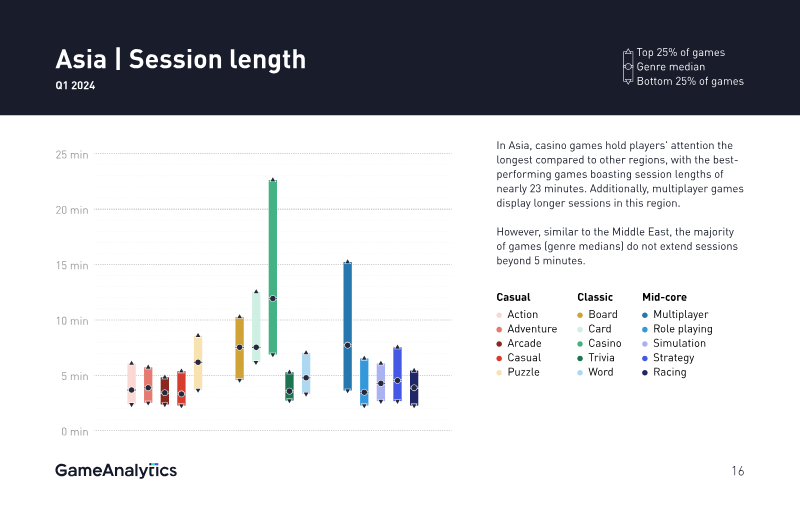Click the Board bar bottom triangle
Viewport: 800px width, 506px height.
point(239,381)
